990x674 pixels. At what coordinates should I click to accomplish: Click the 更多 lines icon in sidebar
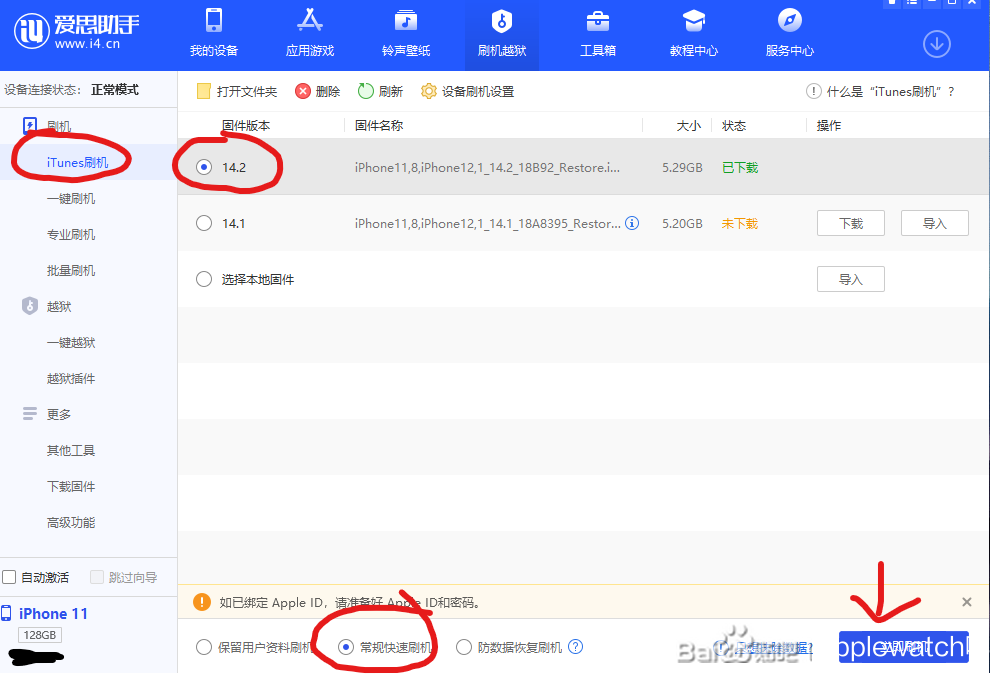pyautogui.click(x=30, y=414)
